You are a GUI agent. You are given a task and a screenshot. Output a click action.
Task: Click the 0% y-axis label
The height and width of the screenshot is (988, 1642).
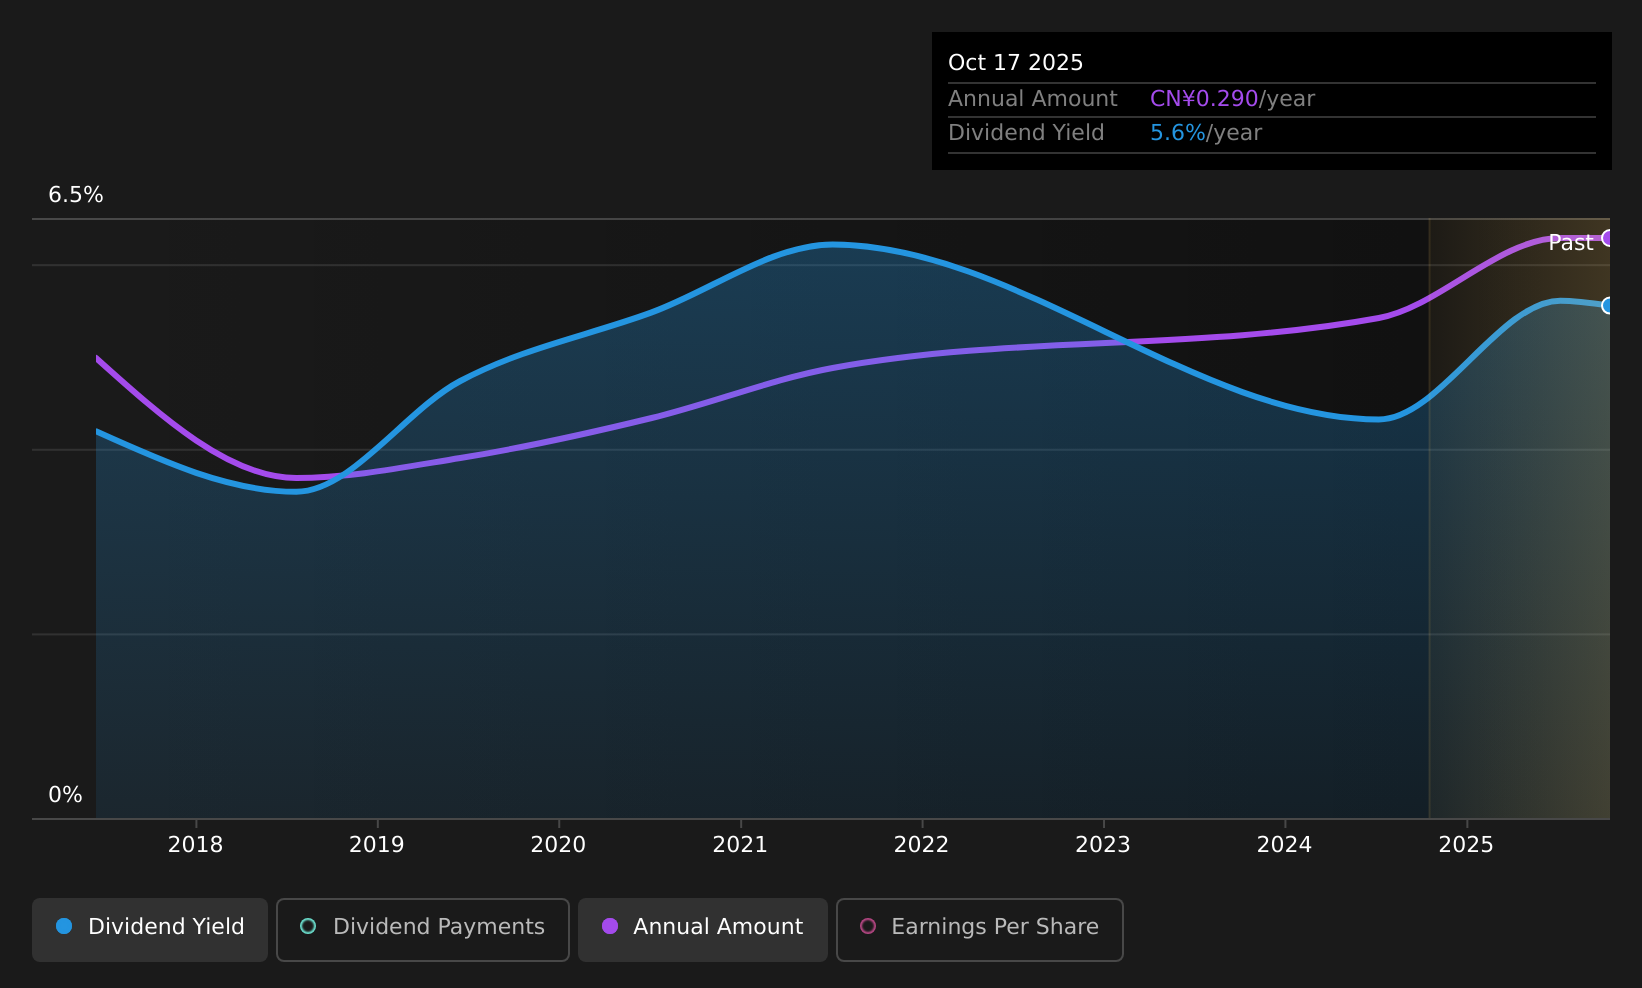coord(66,795)
